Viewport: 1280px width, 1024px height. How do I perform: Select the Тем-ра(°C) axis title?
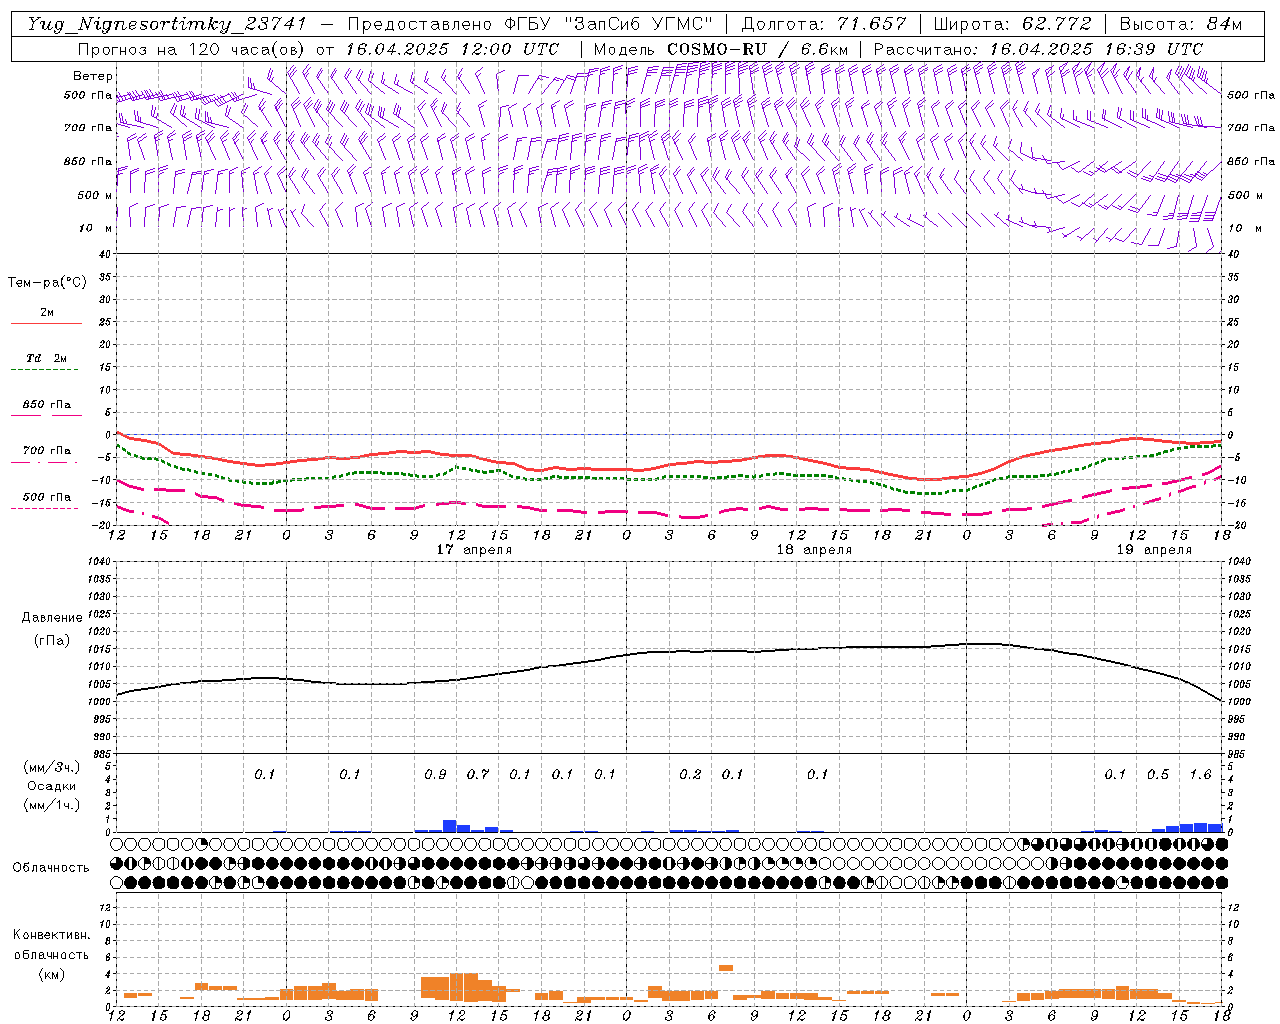(x=47, y=283)
